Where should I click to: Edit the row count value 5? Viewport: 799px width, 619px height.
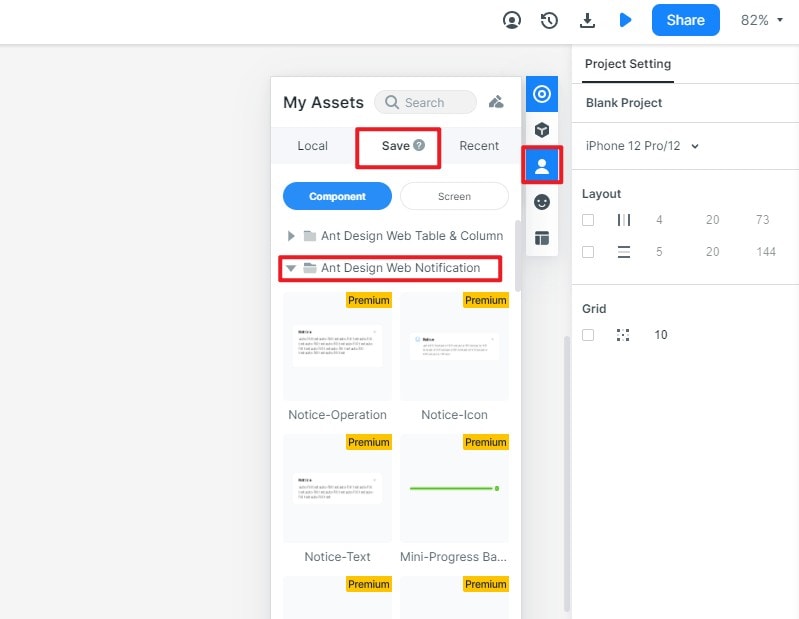659,252
